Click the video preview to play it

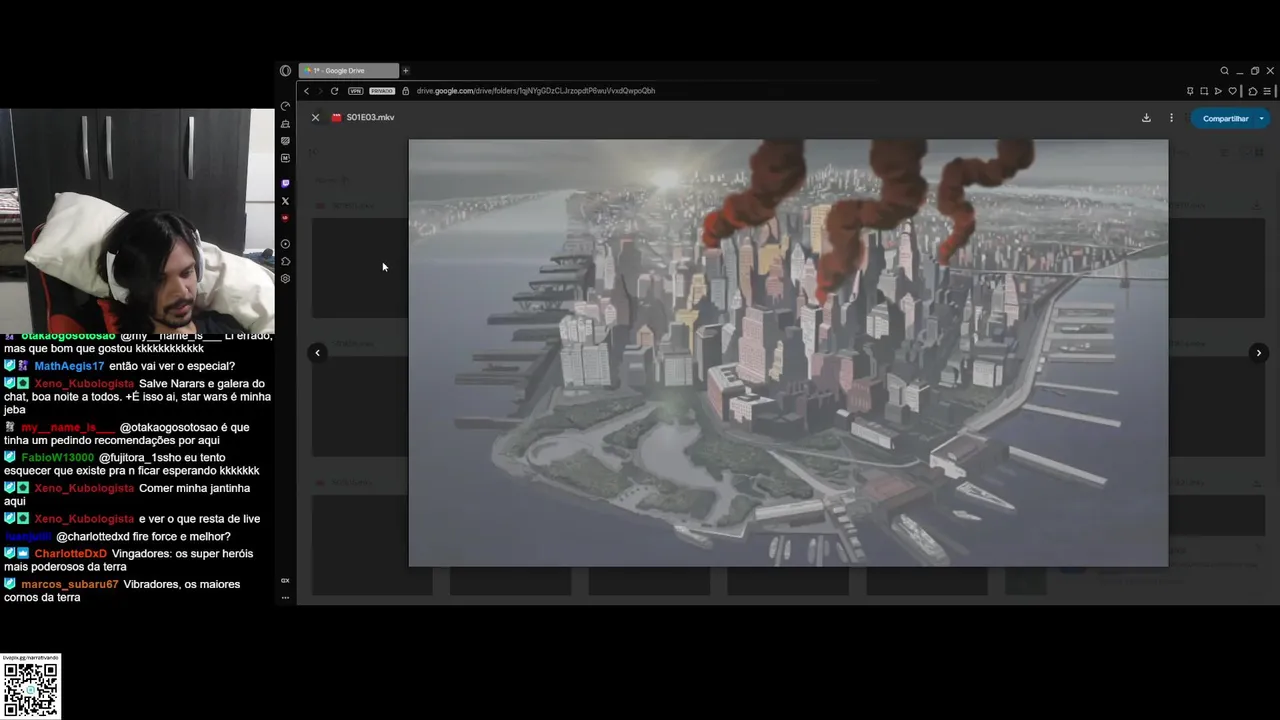[788, 353]
